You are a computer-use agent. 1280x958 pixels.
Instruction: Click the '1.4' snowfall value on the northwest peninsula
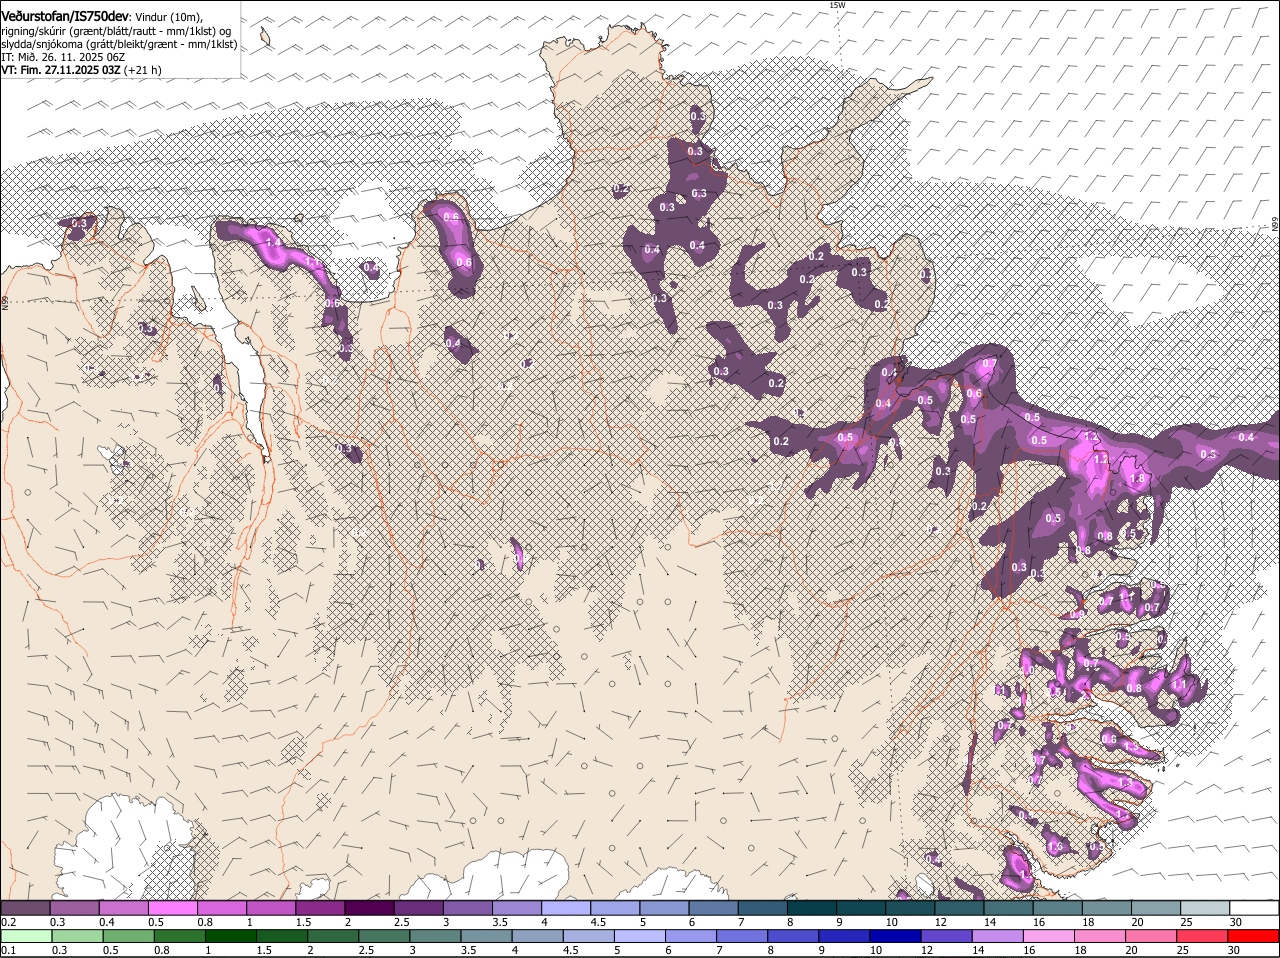(274, 243)
